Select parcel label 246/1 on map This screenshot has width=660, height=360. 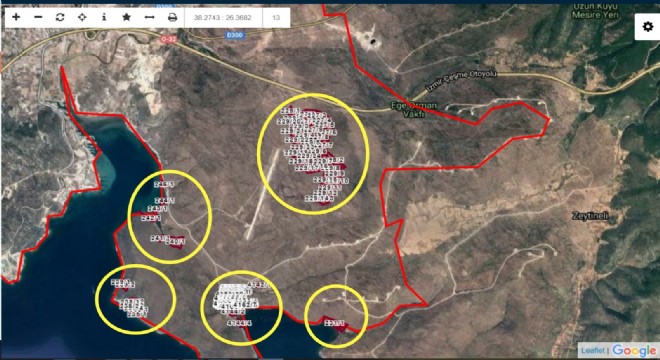point(164,184)
